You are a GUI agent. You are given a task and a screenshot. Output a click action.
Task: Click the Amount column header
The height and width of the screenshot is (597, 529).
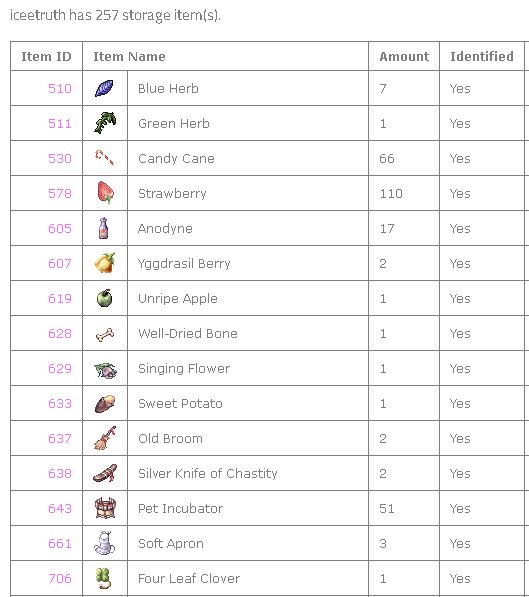tap(404, 56)
